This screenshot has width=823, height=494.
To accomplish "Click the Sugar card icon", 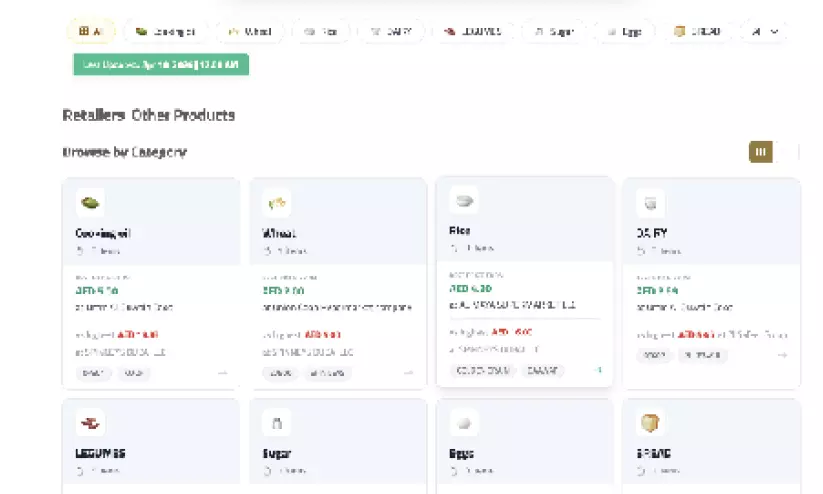I will pyautogui.click(x=277, y=422).
